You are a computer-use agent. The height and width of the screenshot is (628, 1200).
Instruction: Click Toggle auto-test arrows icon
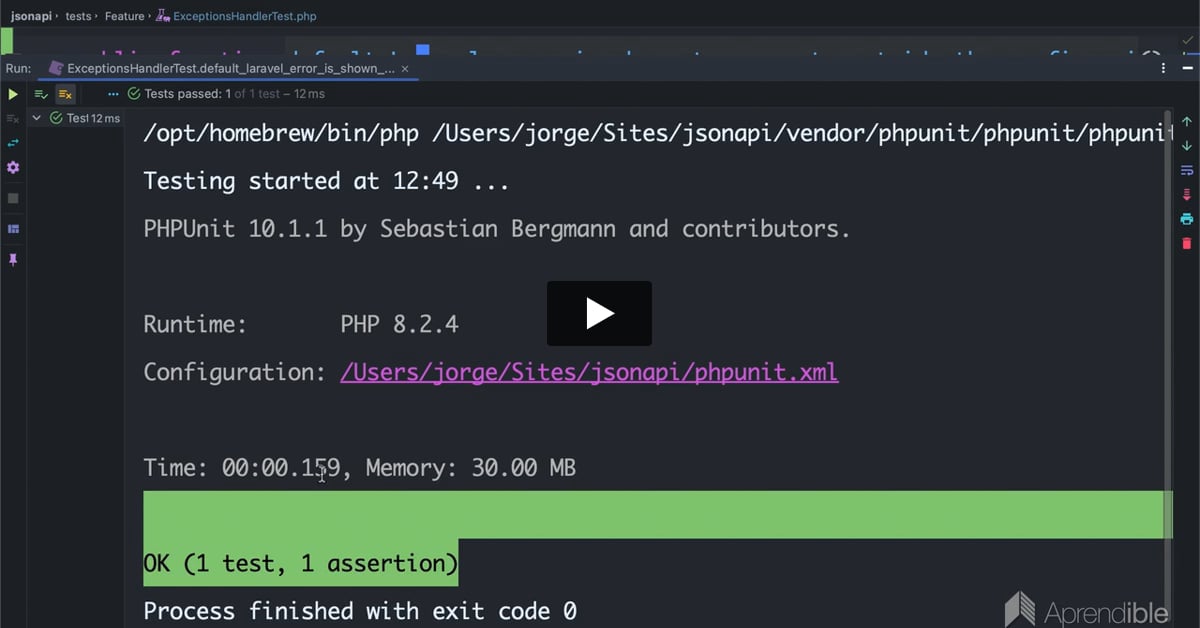point(13,143)
